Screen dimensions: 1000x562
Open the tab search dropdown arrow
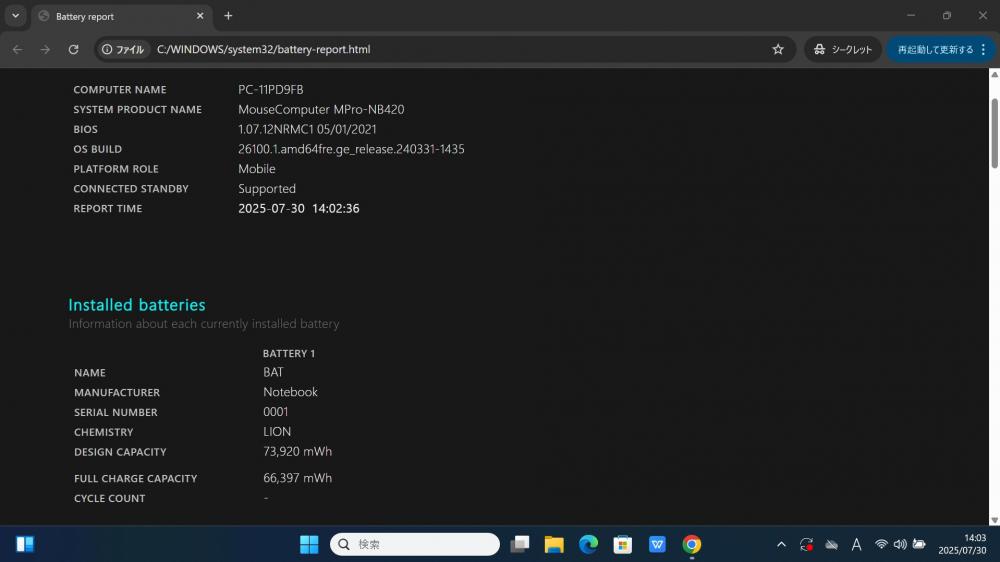pyautogui.click(x=15, y=16)
